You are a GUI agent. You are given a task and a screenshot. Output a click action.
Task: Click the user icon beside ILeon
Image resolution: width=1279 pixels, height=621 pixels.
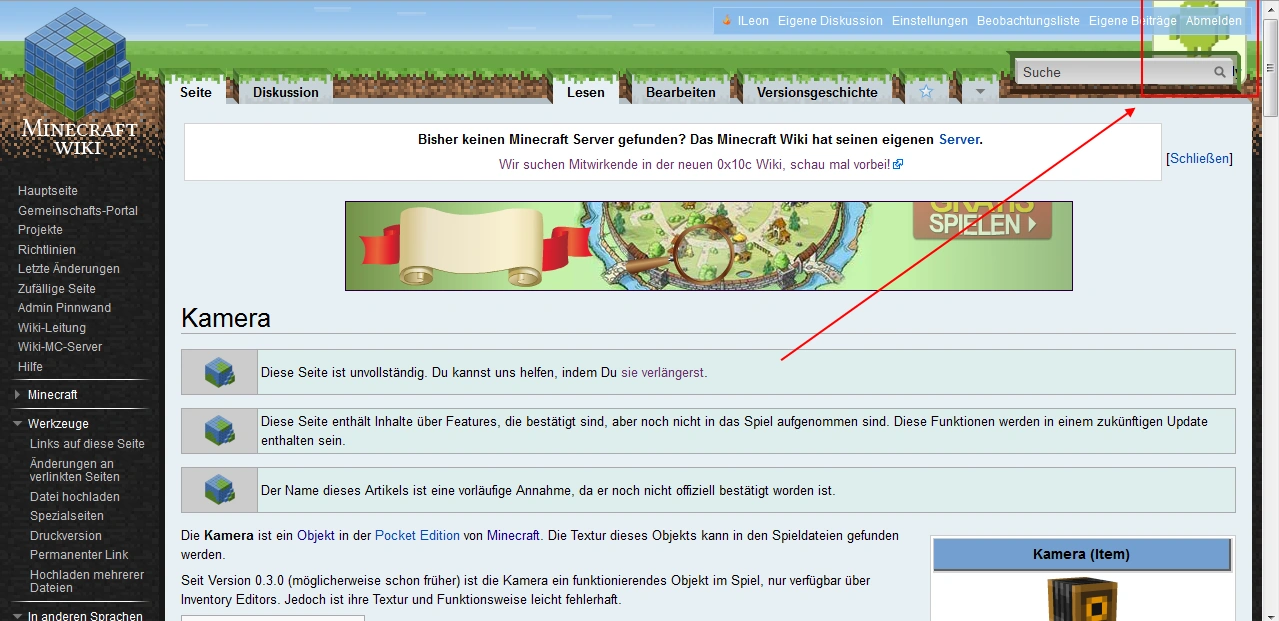click(x=727, y=21)
